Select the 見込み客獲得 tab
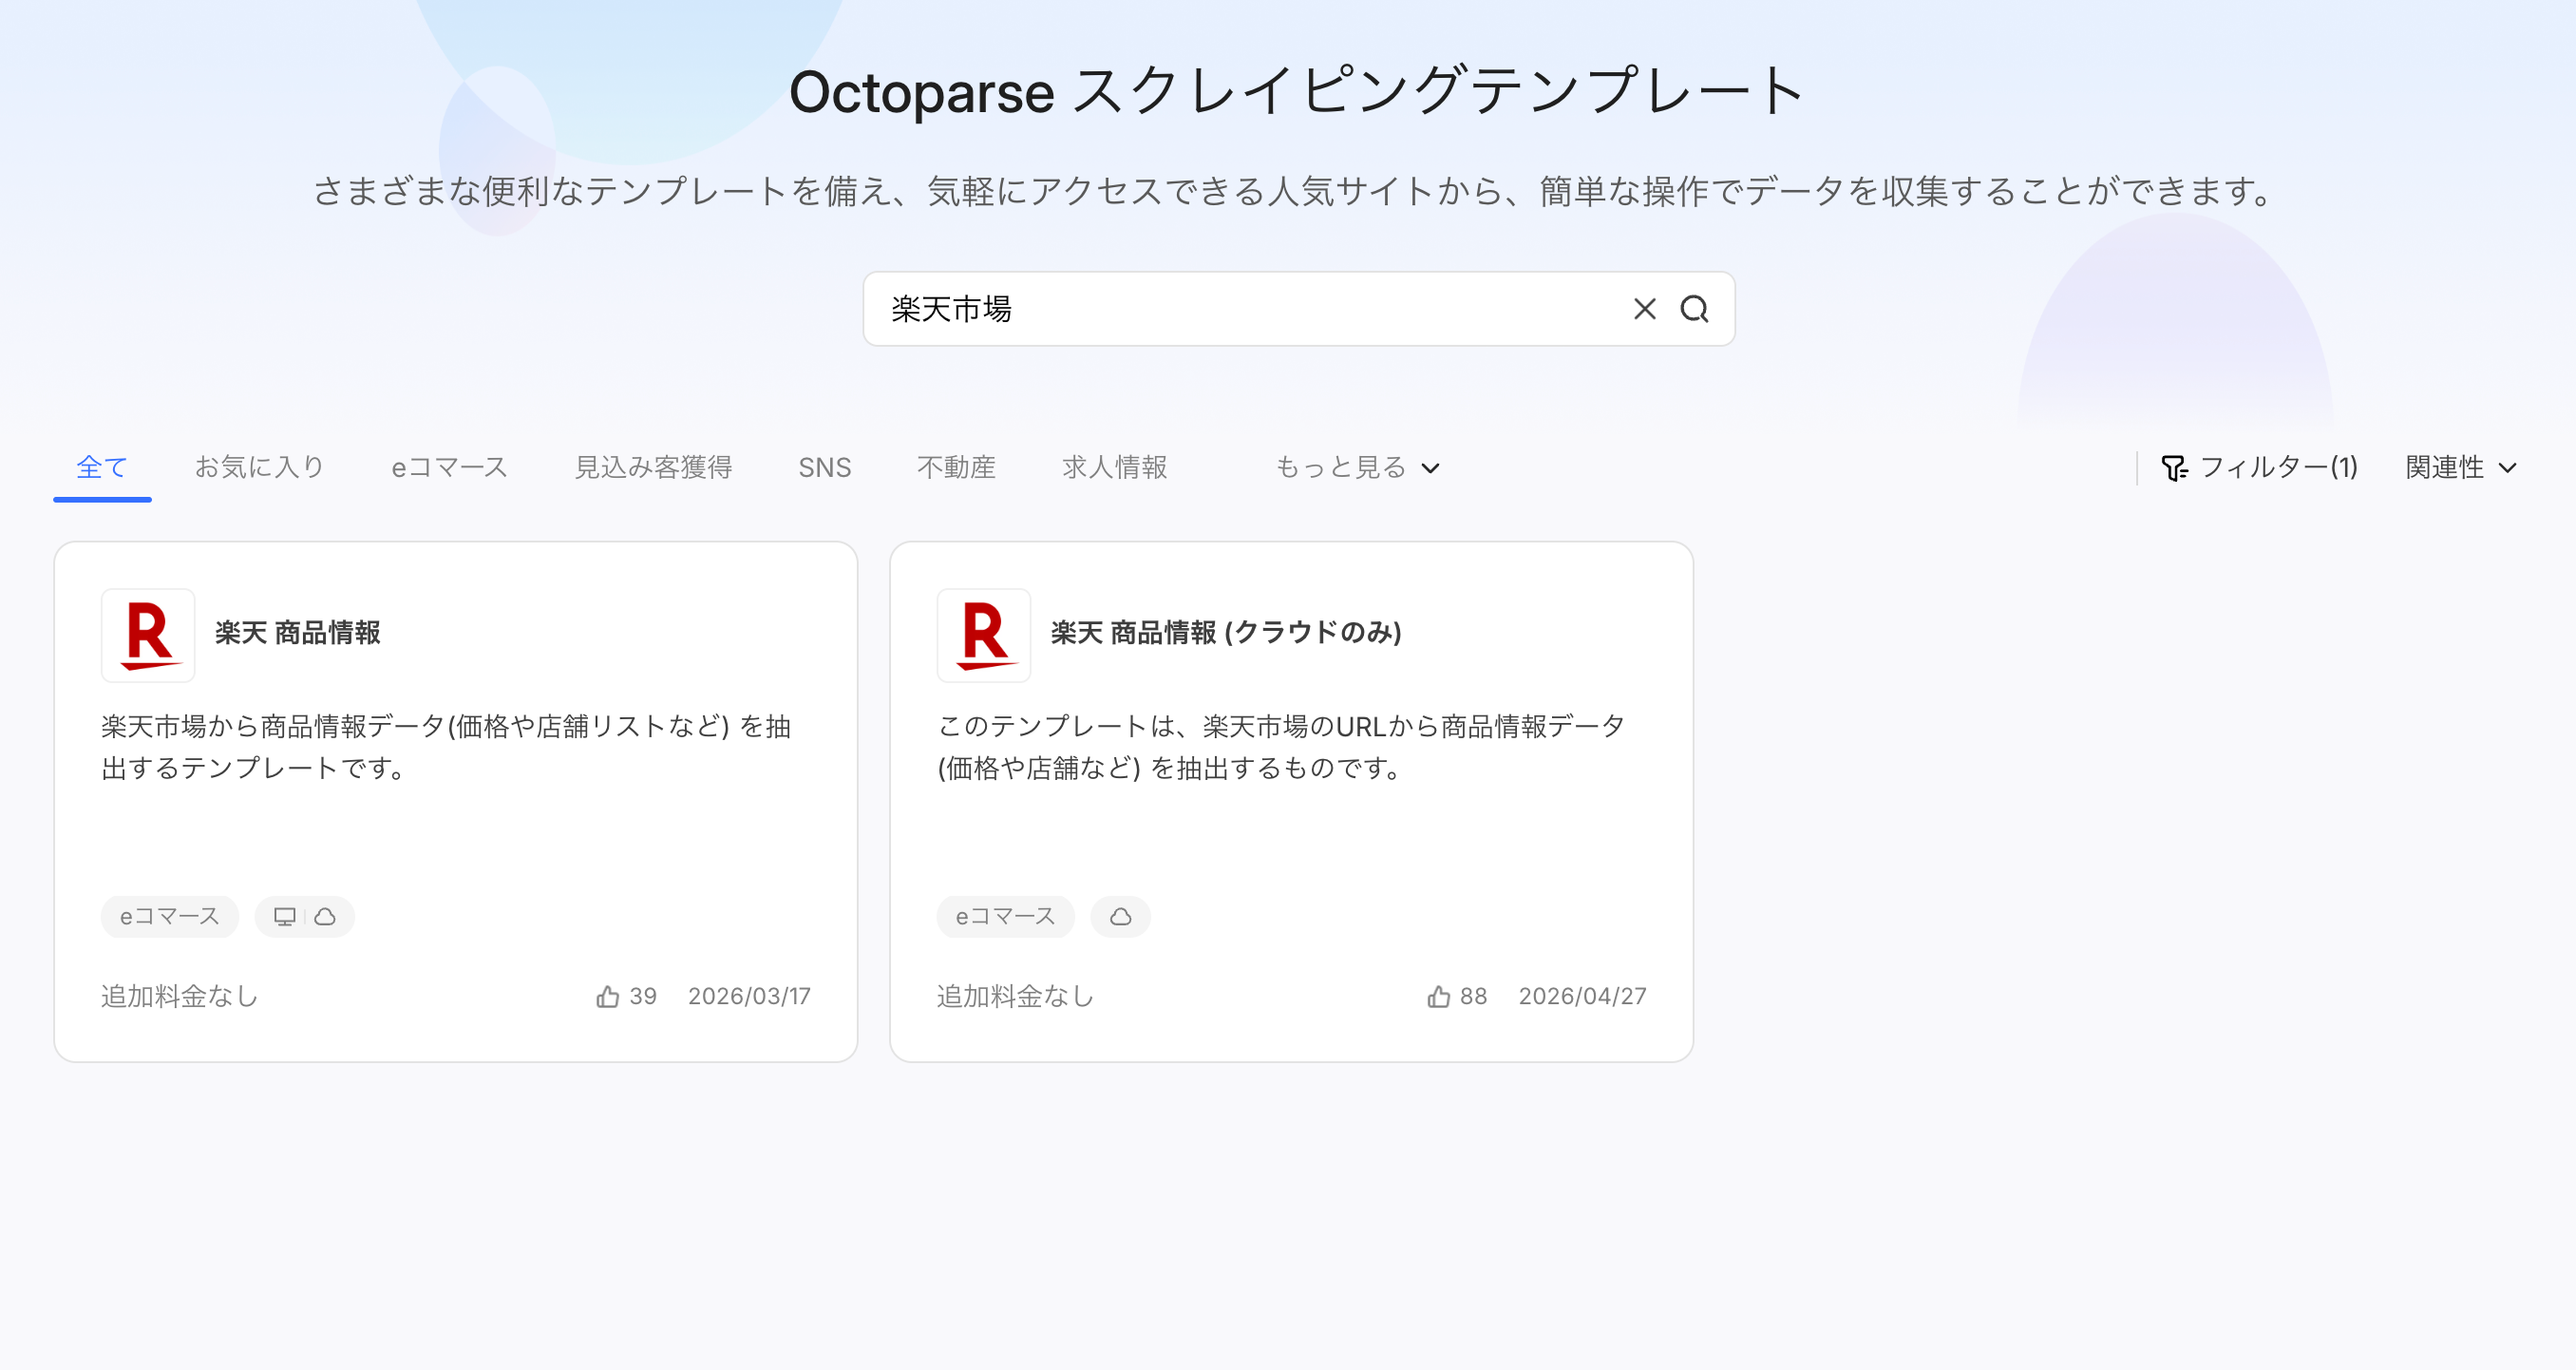Screen dimensions: 2576x1370 pos(653,467)
